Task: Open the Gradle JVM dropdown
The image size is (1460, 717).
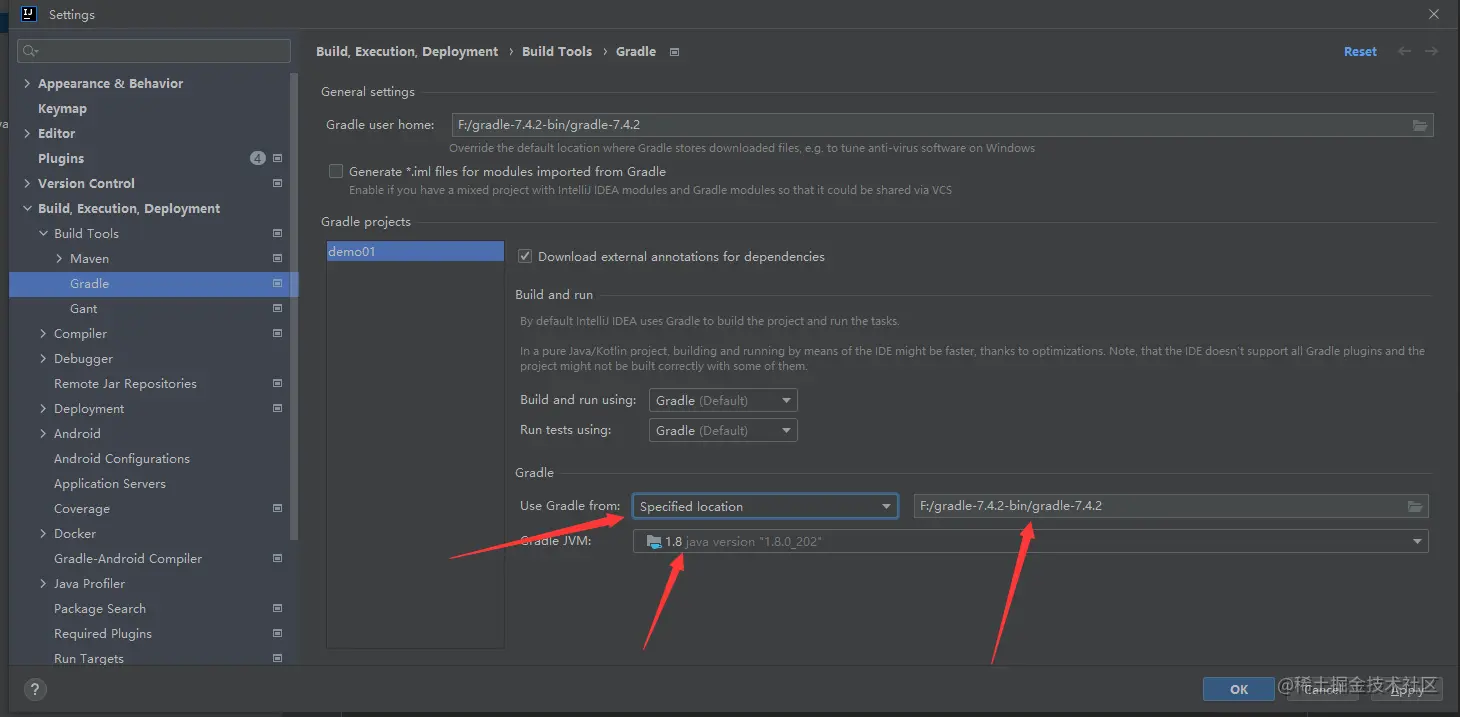Action: pyautogui.click(x=1030, y=541)
